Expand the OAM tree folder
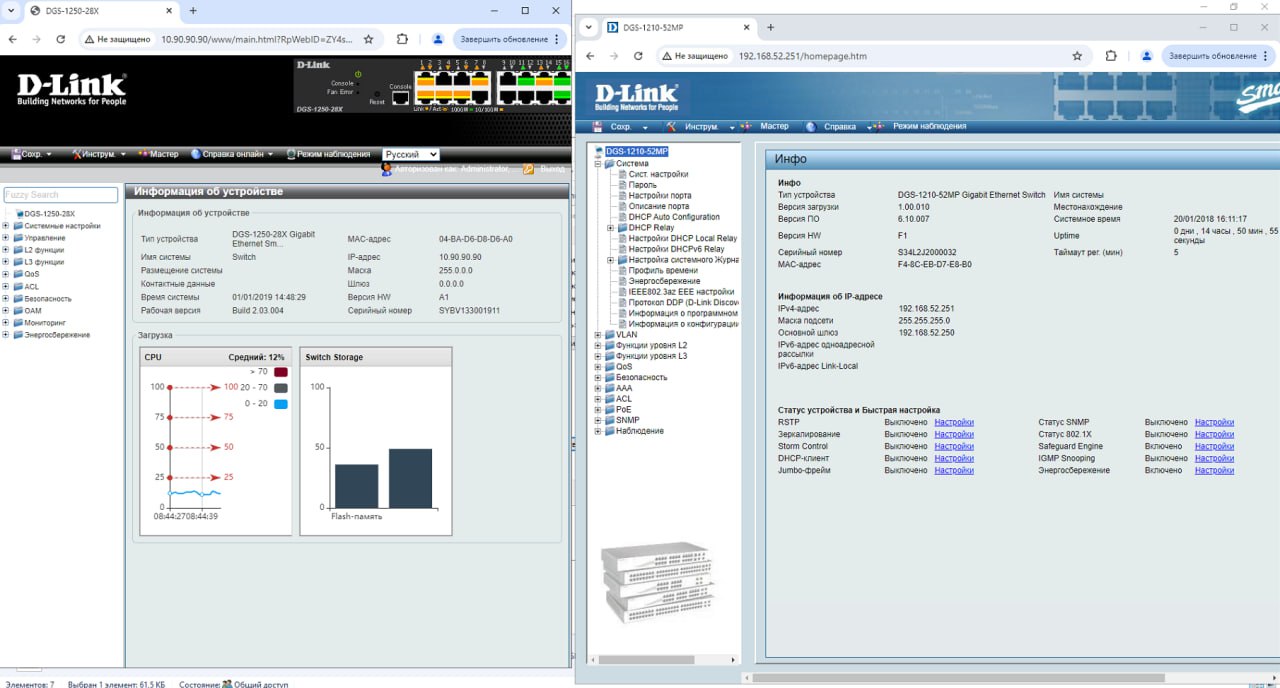1280x688 pixels. tap(5, 311)
